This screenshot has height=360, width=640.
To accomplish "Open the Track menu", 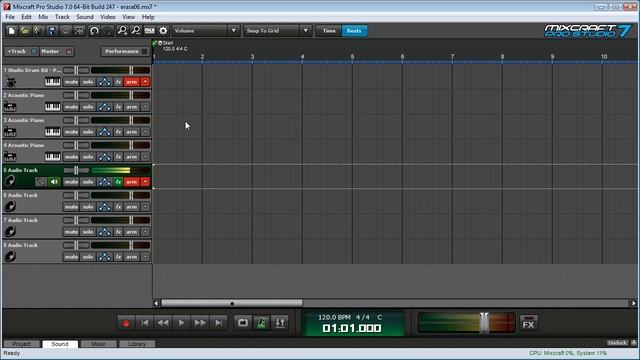I will pos(62,17).
